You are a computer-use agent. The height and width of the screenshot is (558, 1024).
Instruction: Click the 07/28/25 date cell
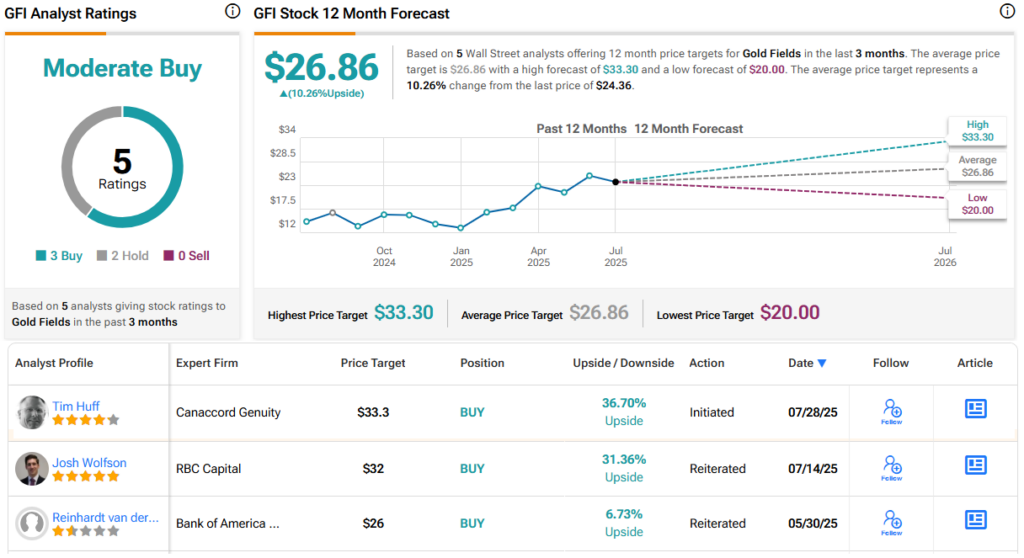[812, 412]
